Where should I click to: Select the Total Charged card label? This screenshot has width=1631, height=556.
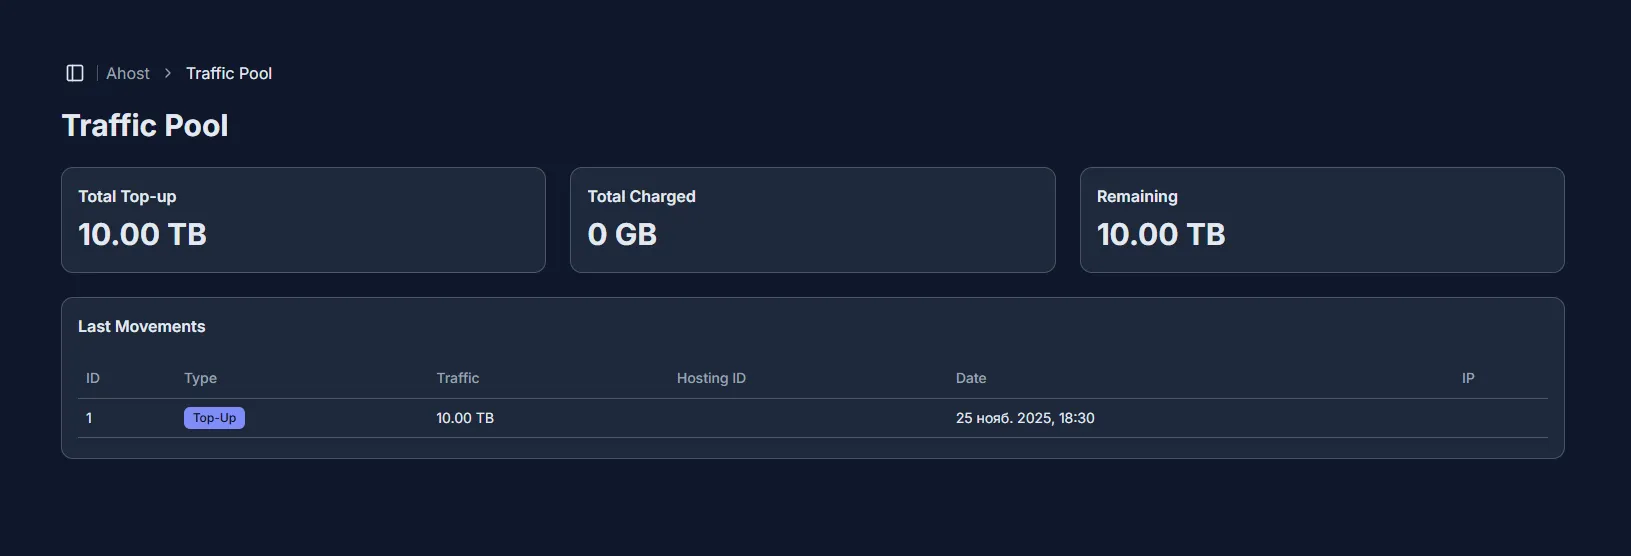(x=641, y=196)
